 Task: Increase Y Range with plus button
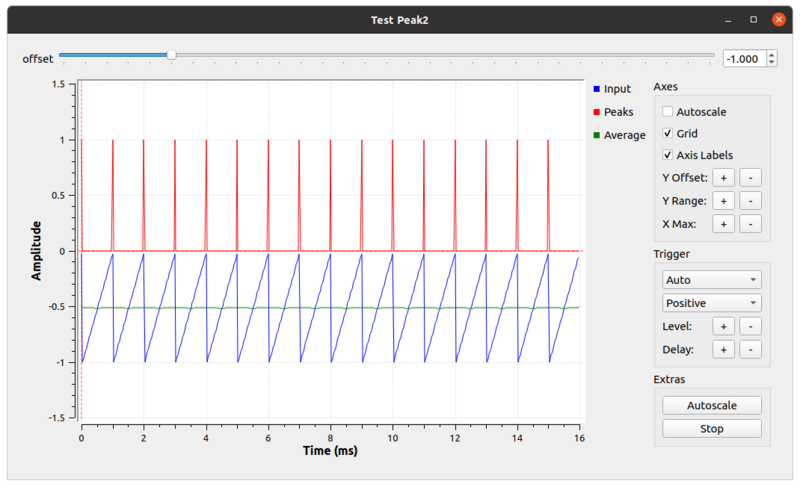(723, 201)
